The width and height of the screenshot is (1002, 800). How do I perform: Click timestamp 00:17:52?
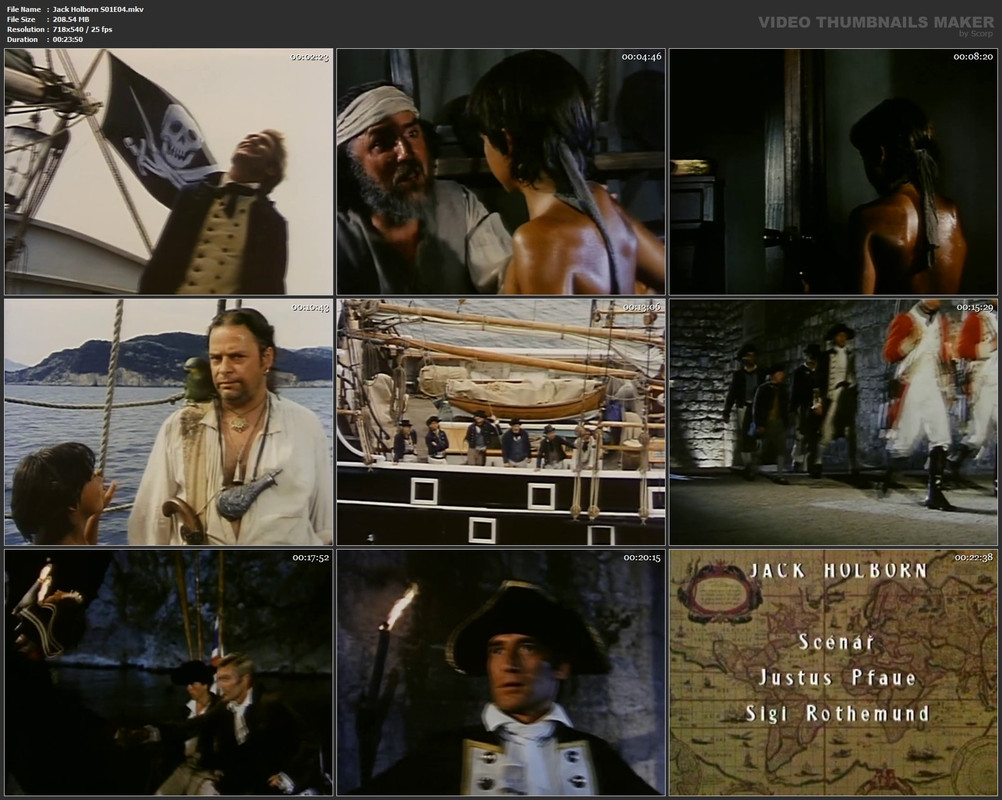[x=311, y=558]
